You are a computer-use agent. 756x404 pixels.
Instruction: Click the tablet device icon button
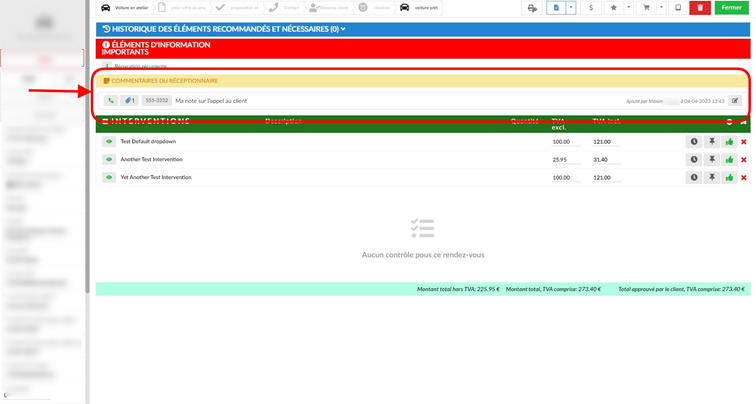[x=678, y=8]
